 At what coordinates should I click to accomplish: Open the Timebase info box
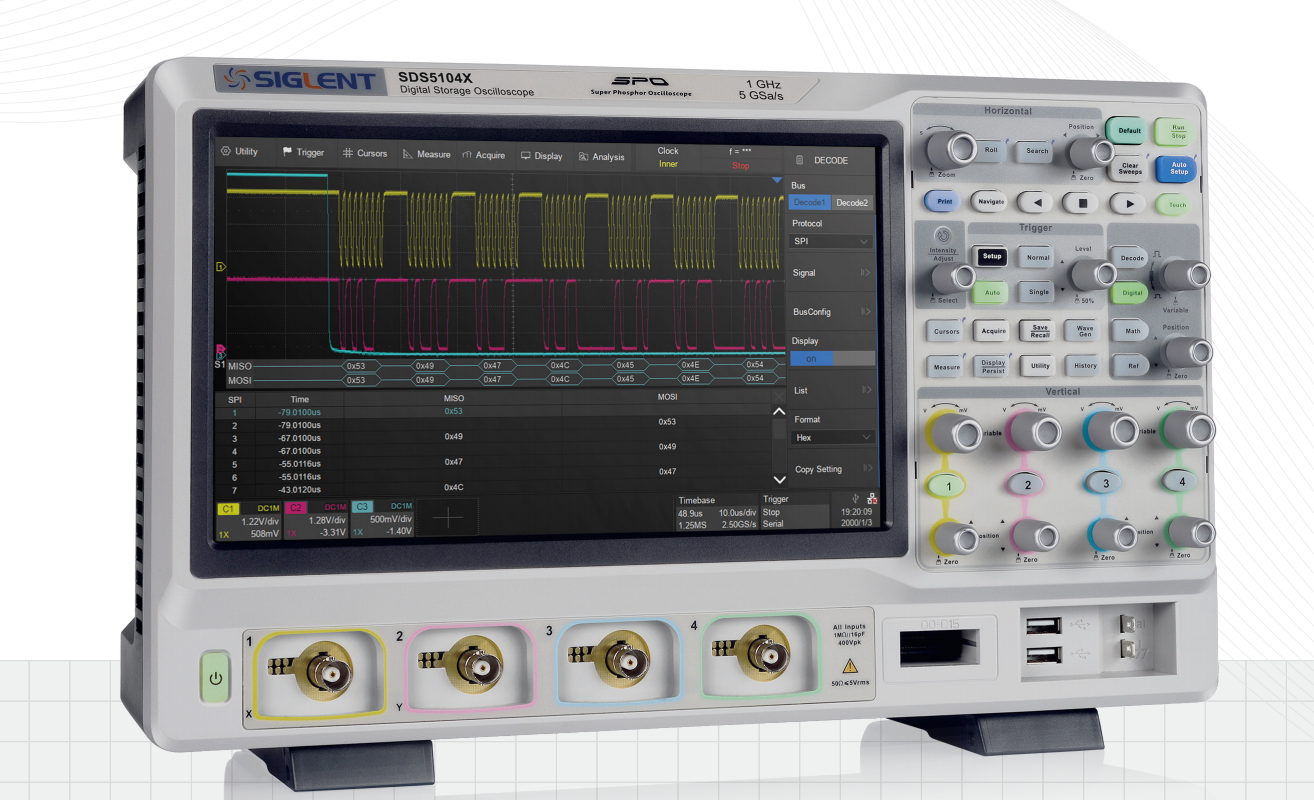pos(716,512)
